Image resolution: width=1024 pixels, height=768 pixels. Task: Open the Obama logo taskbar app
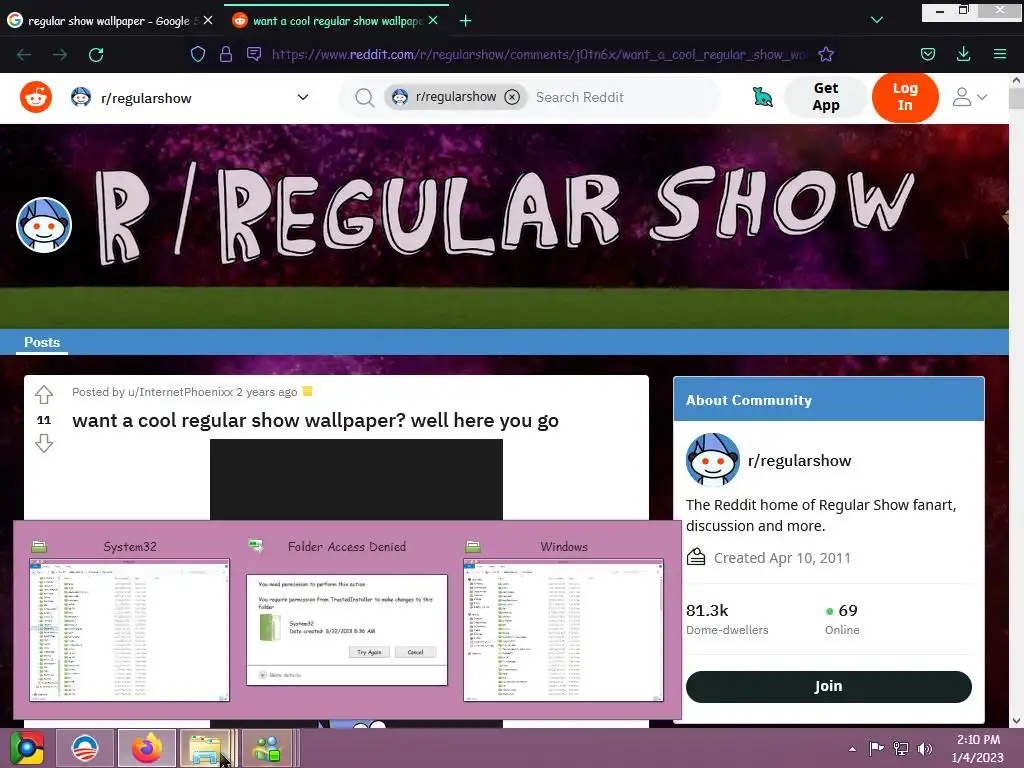(85, 748)
